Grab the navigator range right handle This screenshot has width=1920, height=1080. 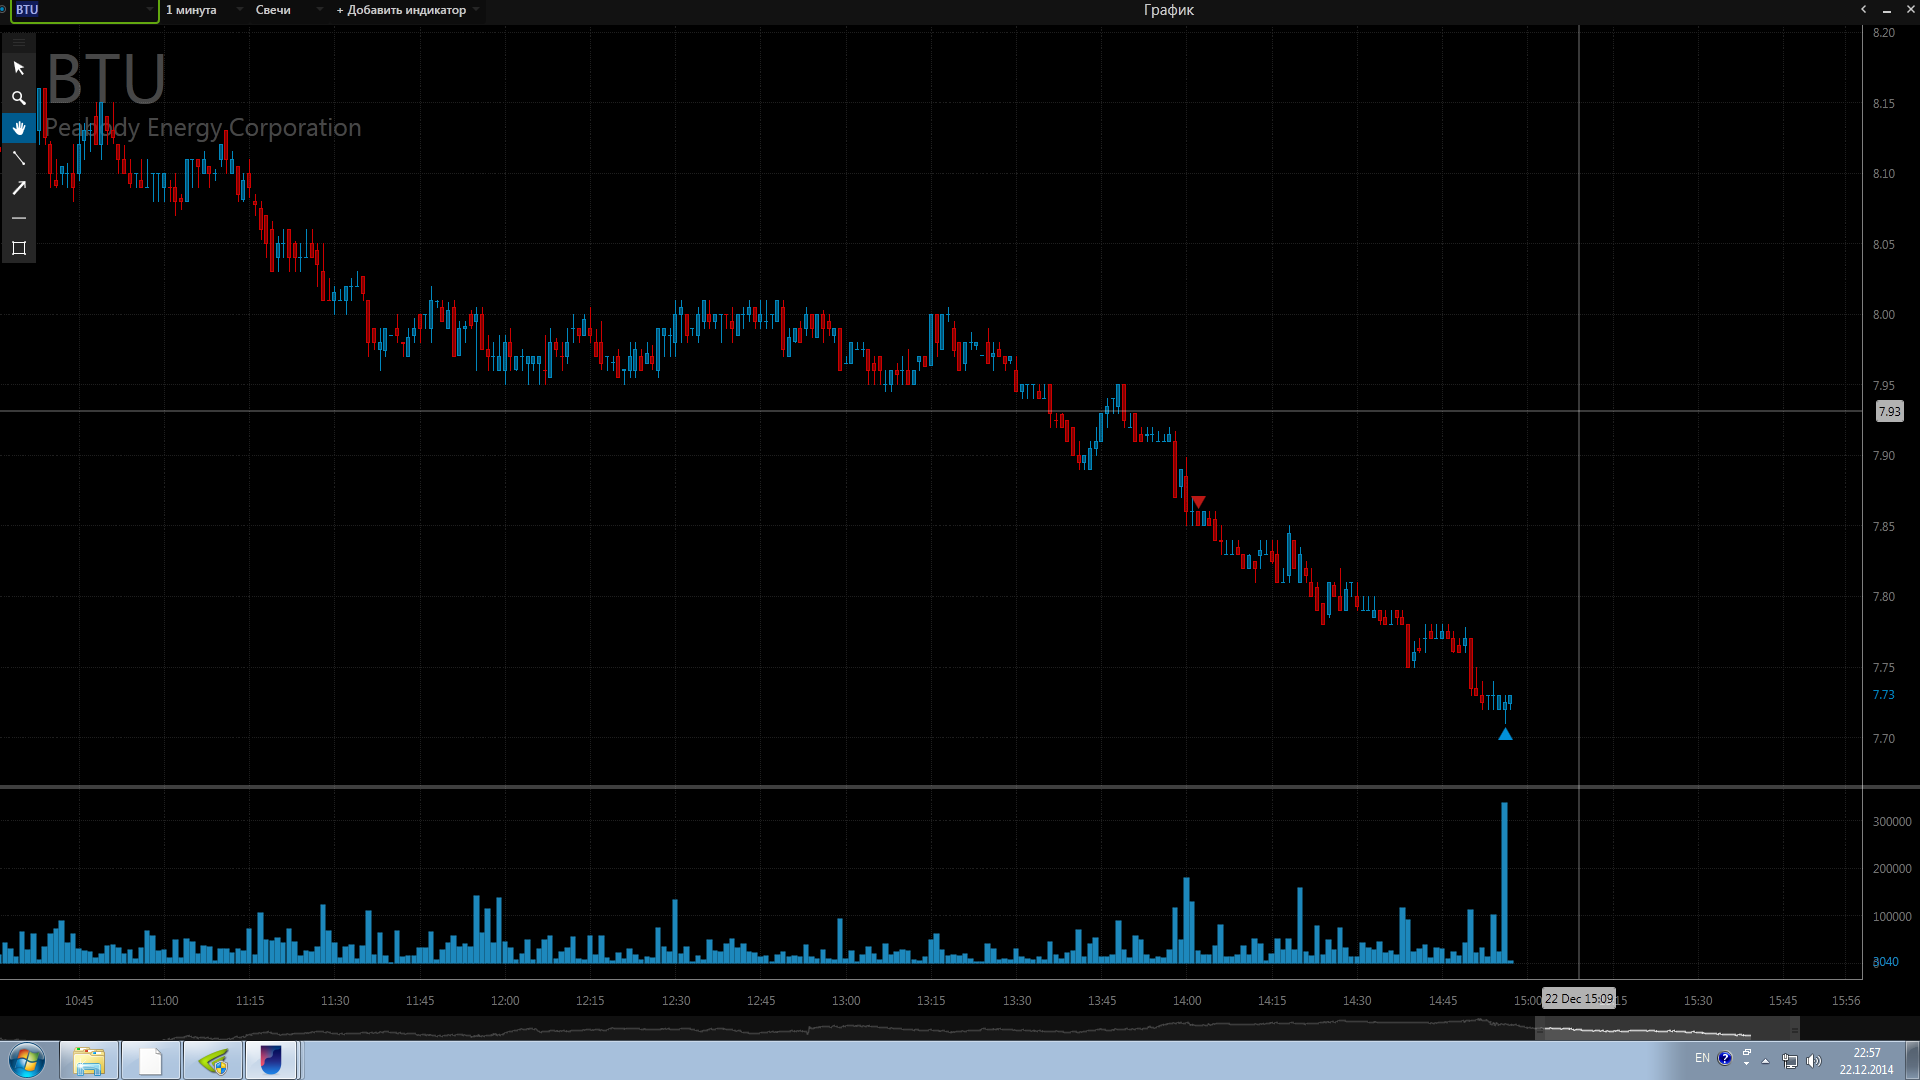tap(1795, 1029)
